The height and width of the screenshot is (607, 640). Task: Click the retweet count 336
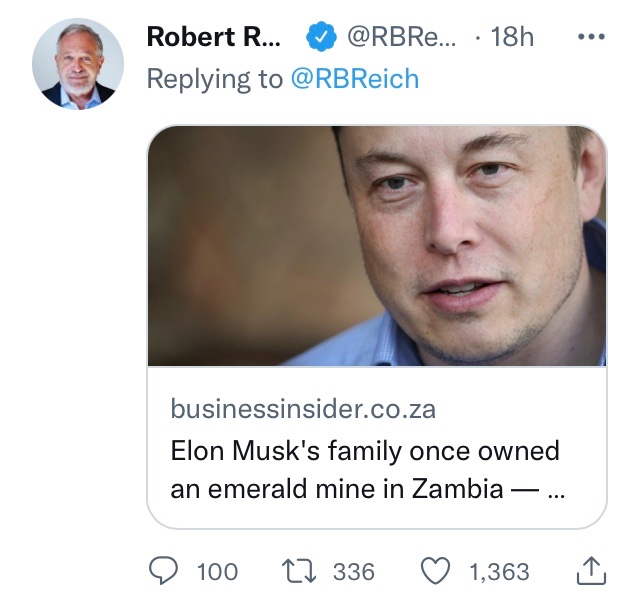coord(353,571)
